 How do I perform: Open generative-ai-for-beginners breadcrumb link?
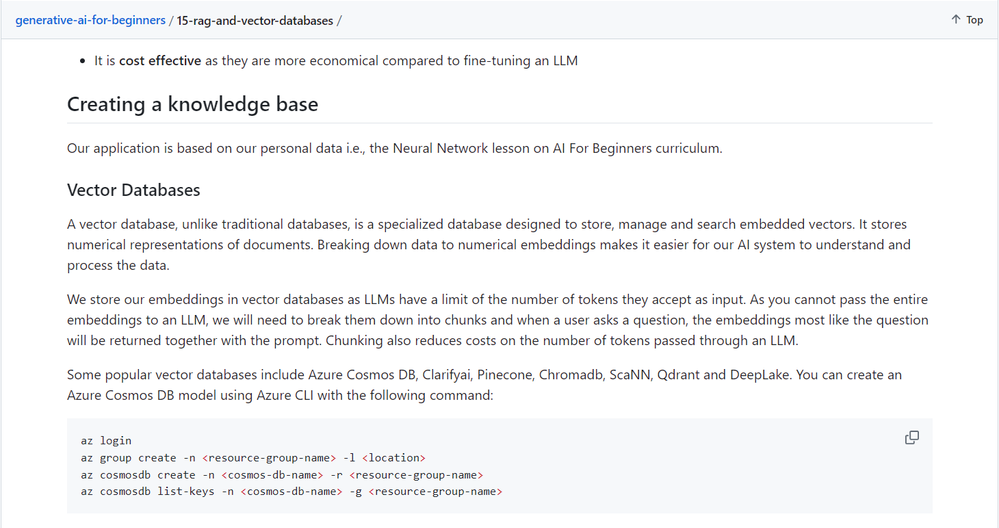[90, 20]
